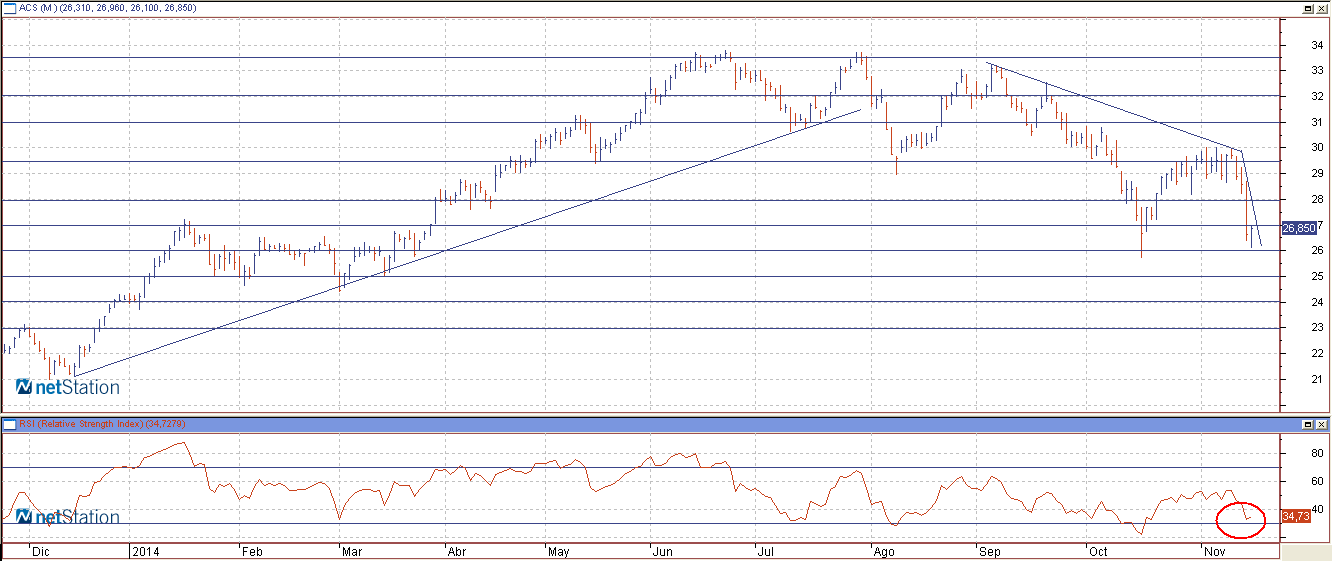
Task: Click the 80 RSI axis label
Action: point(1318,452)
